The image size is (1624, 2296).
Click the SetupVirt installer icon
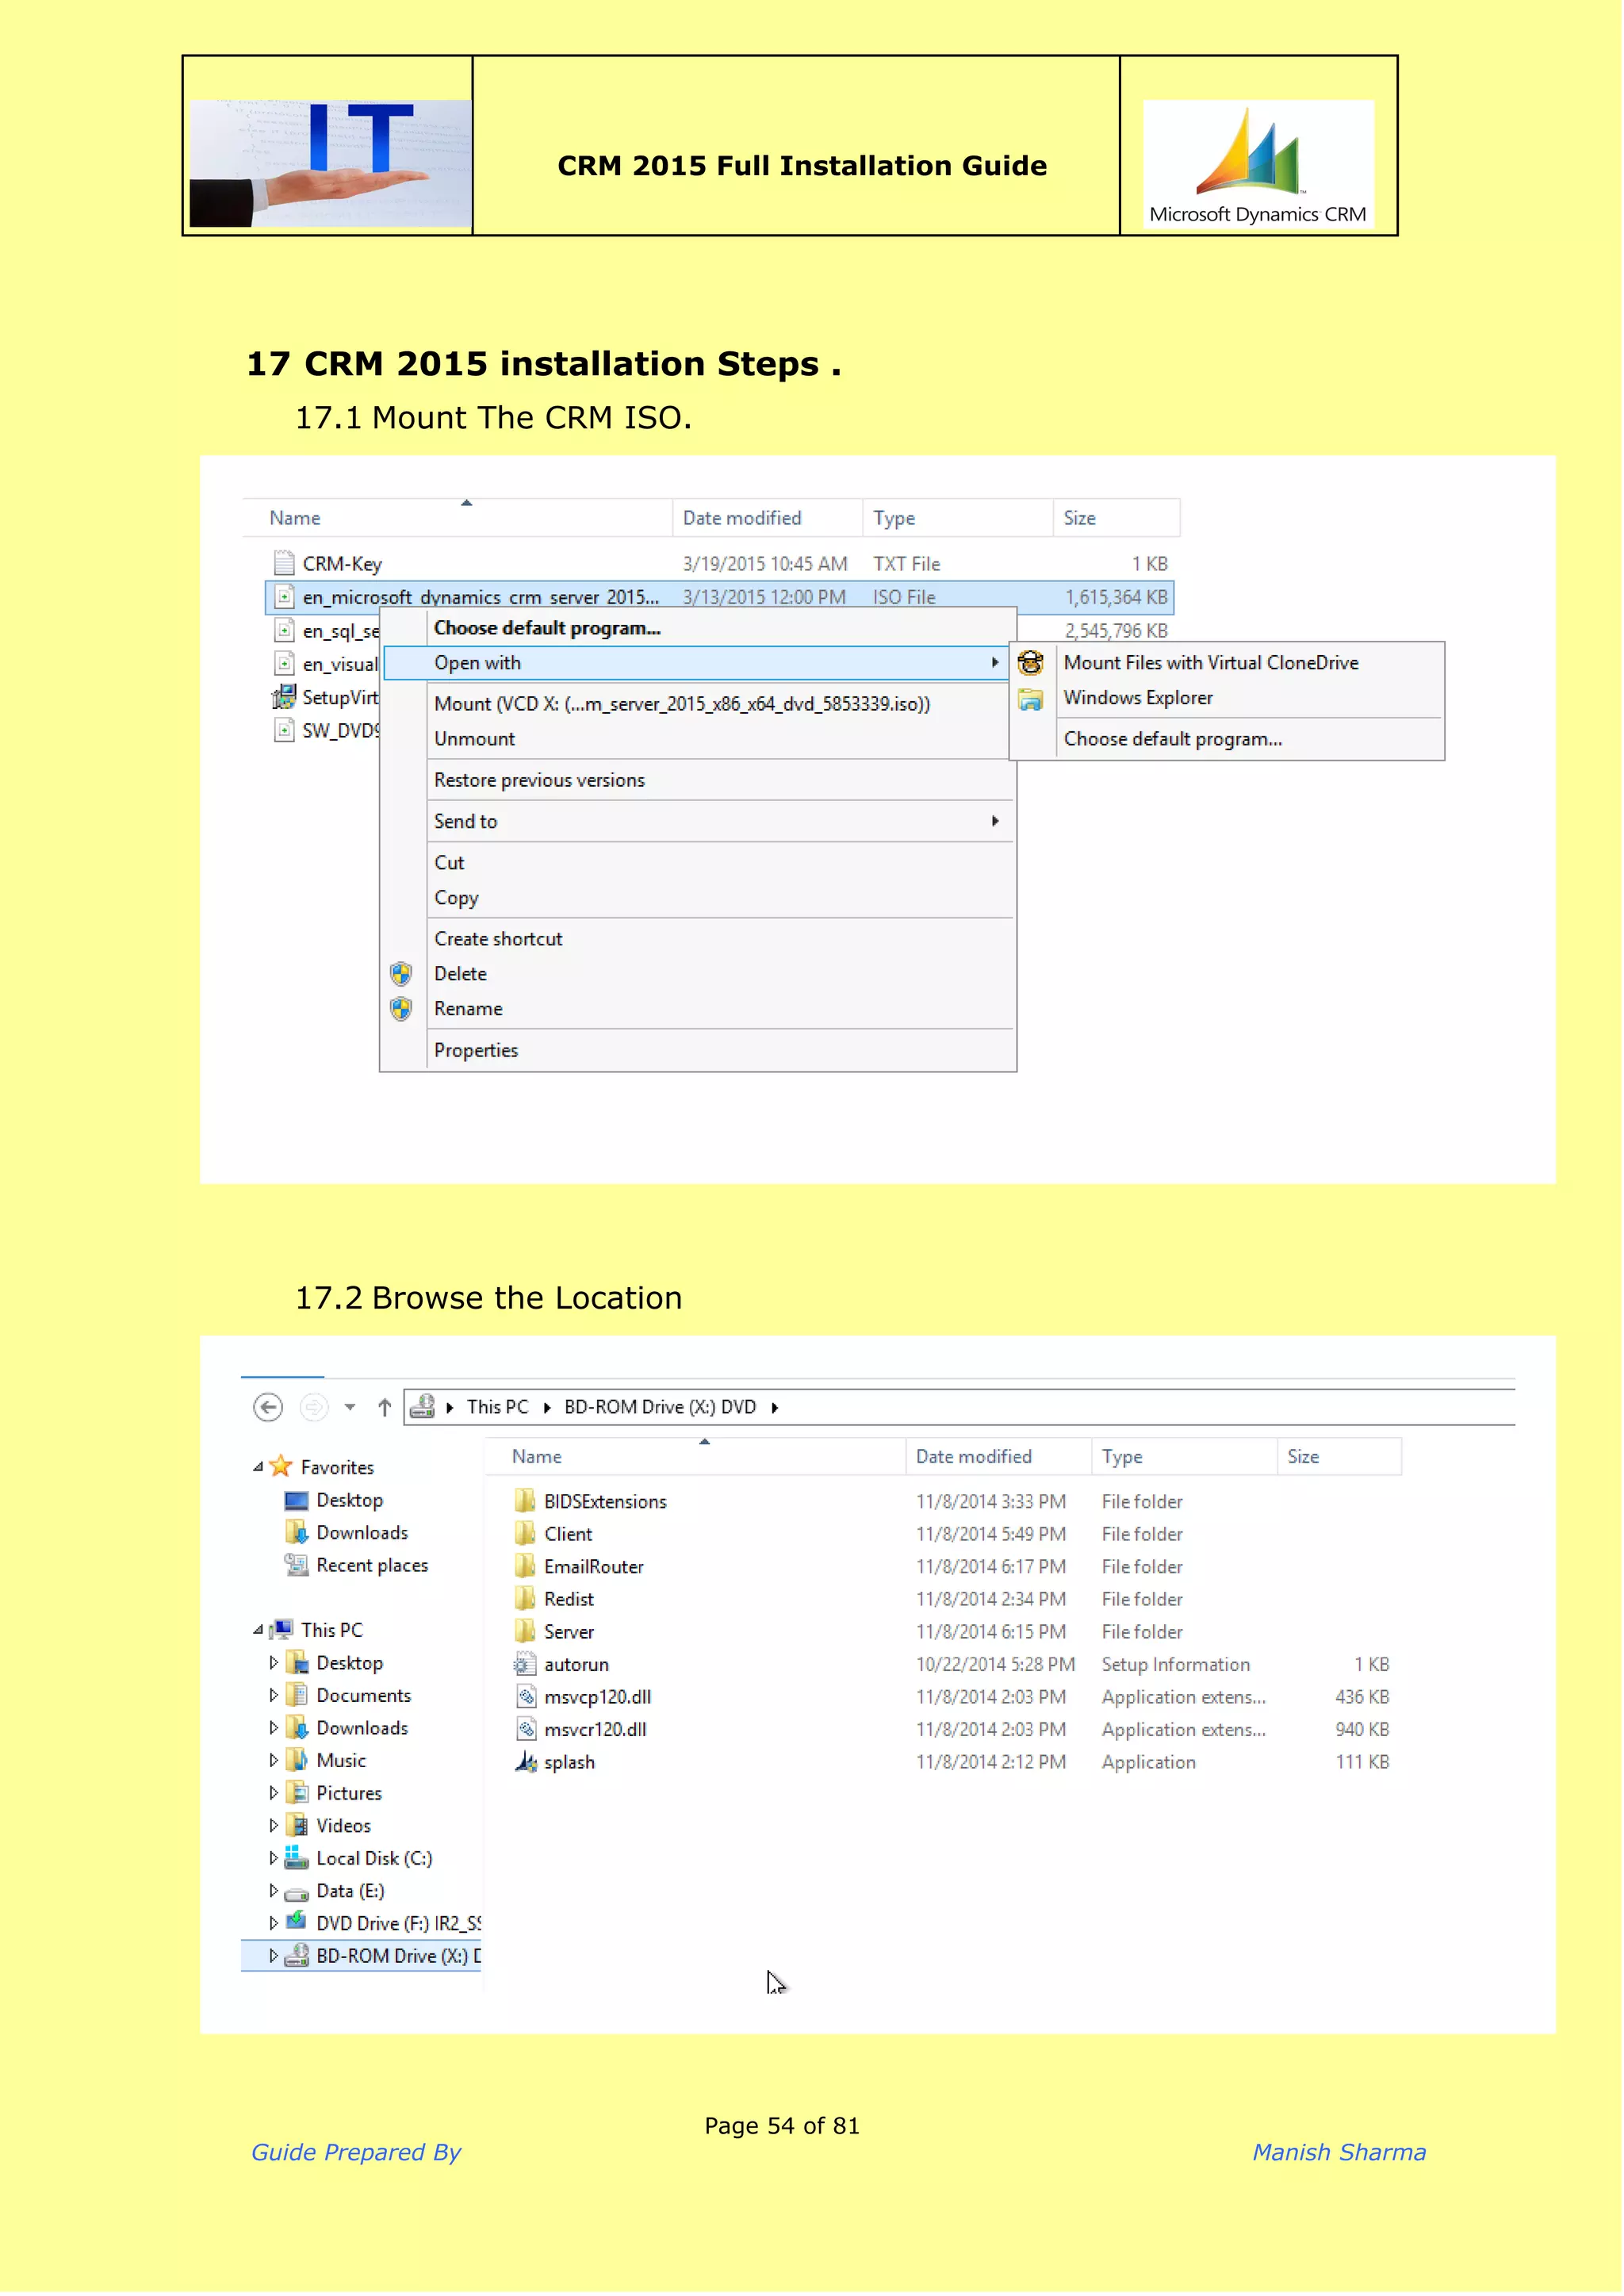tap(285, 698)
